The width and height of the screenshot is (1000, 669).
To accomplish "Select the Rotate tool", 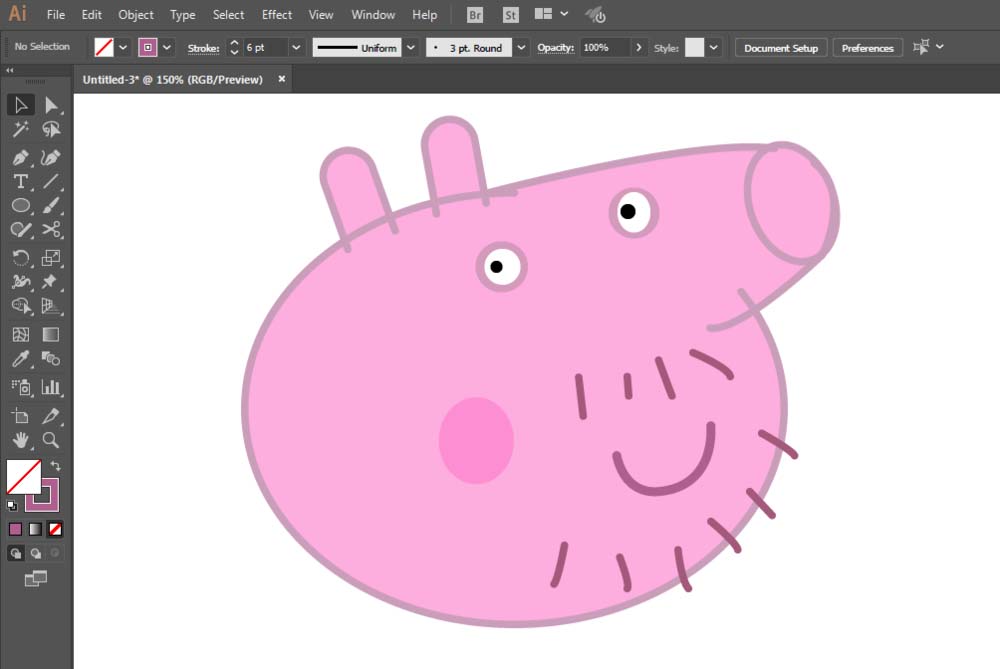I will pos(20,258).
